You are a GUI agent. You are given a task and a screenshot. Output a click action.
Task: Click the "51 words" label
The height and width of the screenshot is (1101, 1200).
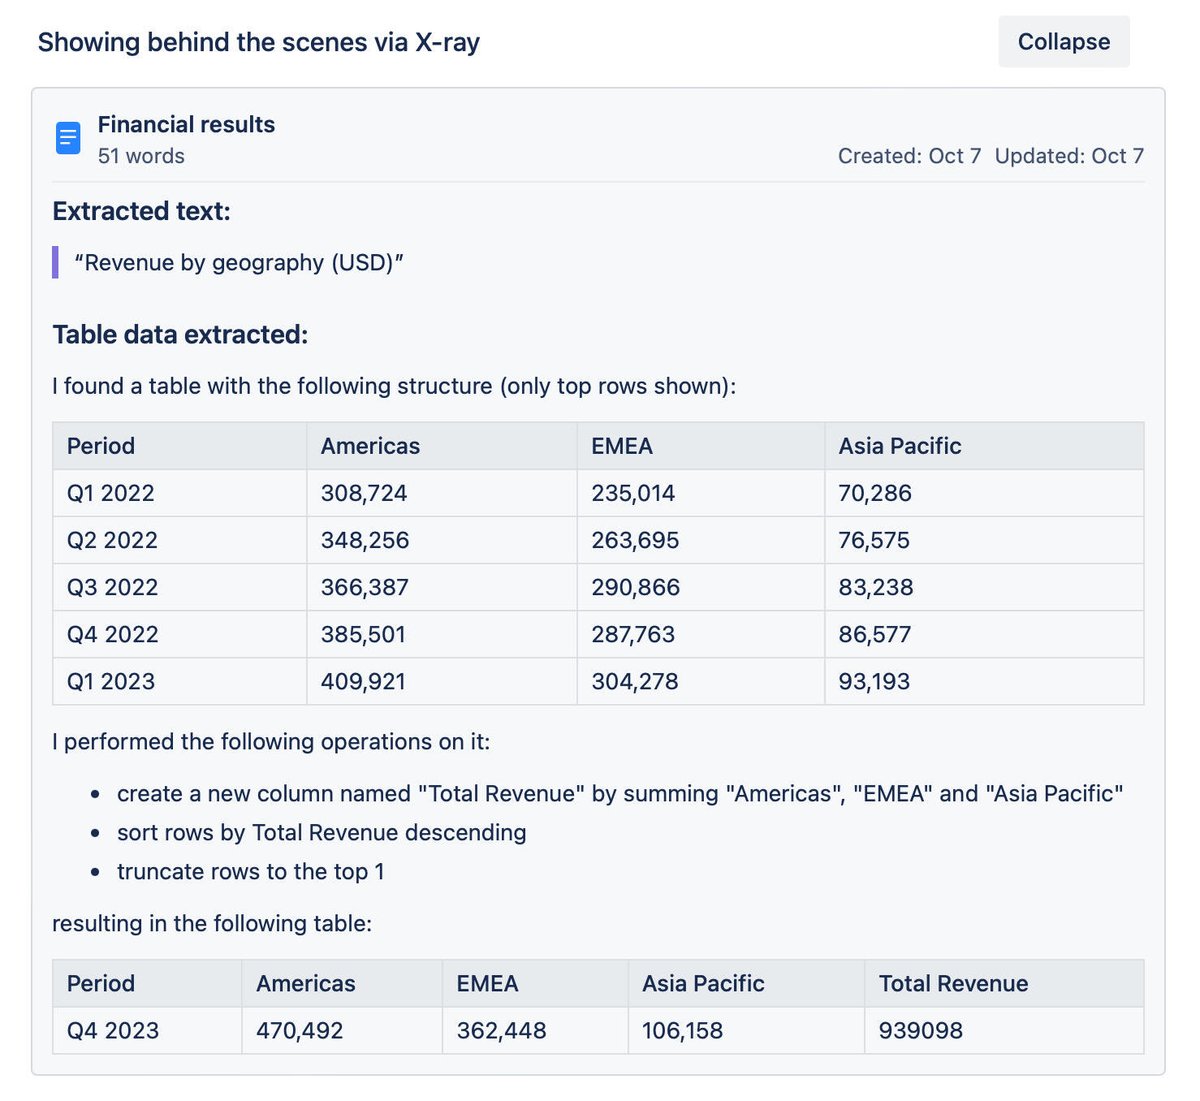141,156
